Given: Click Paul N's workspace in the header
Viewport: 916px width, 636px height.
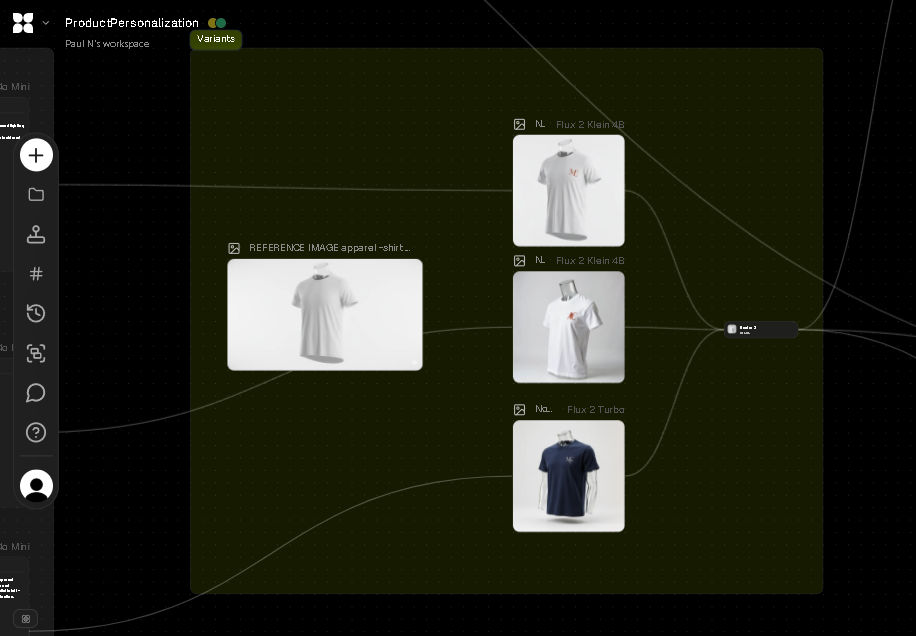Looking at the screenshot, I should (x=107, y=44).
